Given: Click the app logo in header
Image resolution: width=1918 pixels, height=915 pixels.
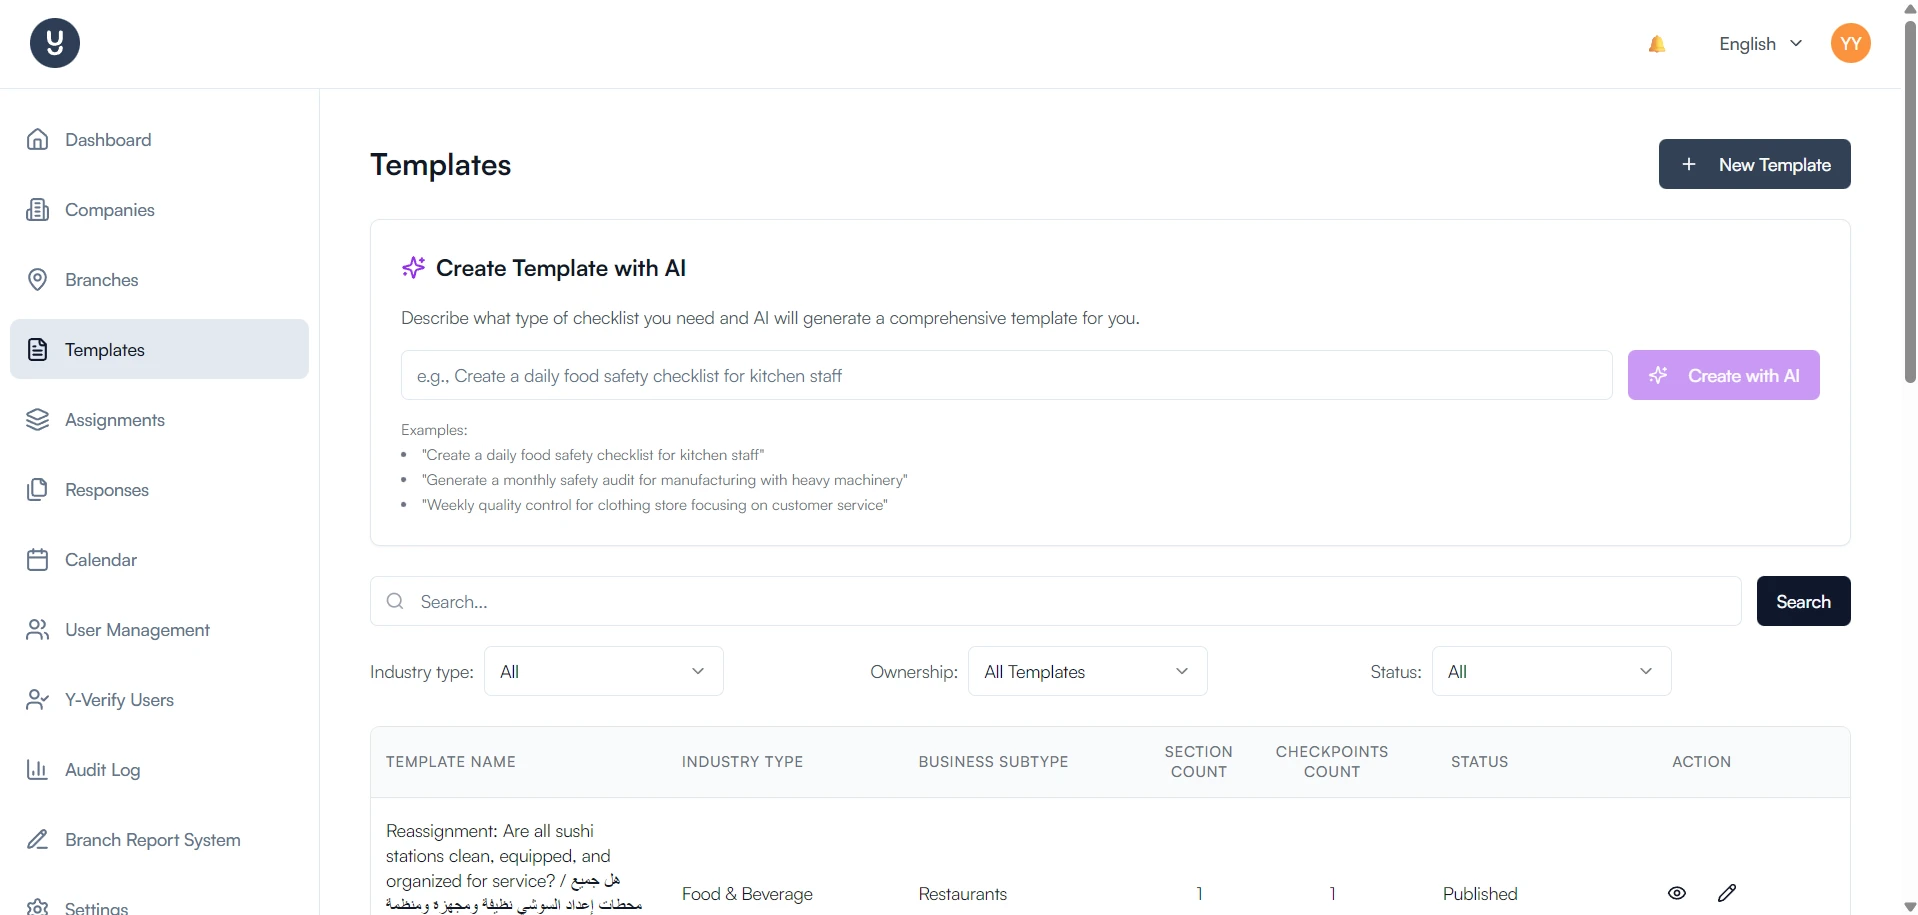Looking at the screenshot, I should pos(55,43).
